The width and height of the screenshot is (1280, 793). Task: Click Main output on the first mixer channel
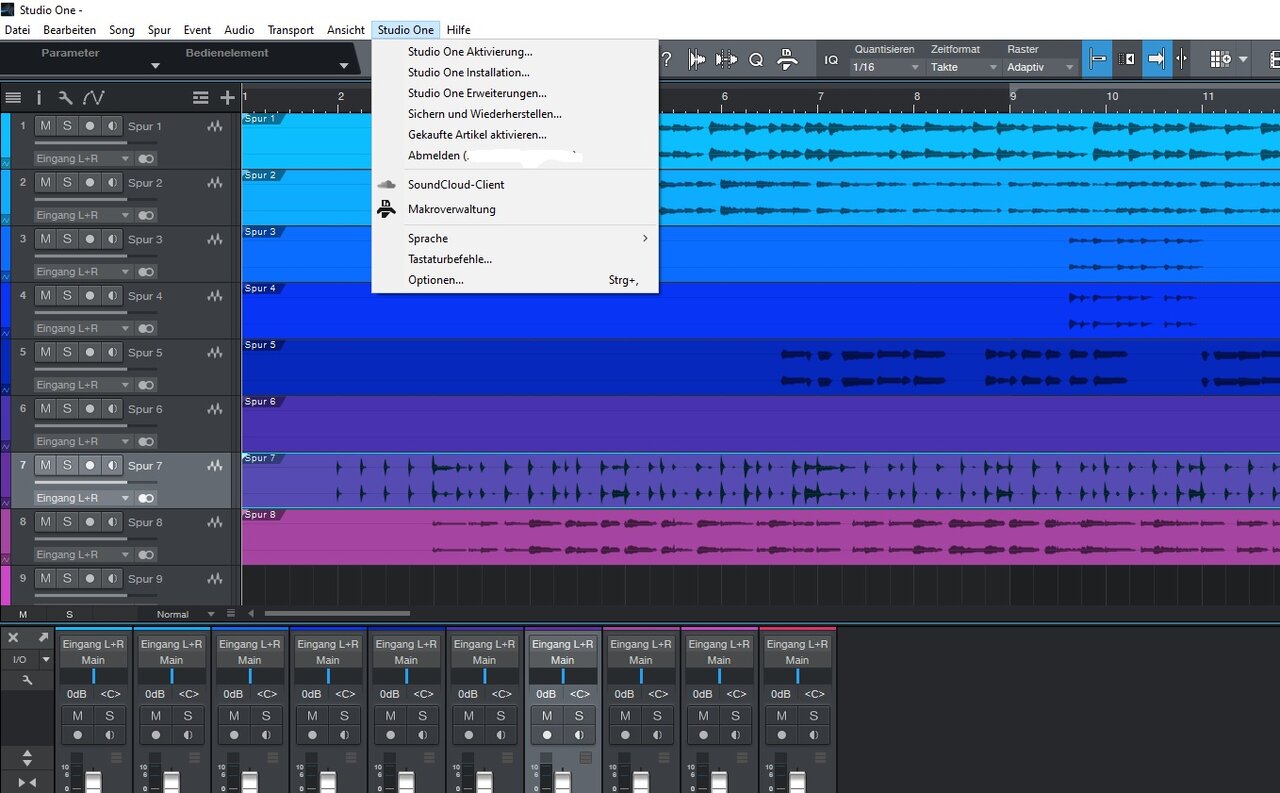pos(93,660)
